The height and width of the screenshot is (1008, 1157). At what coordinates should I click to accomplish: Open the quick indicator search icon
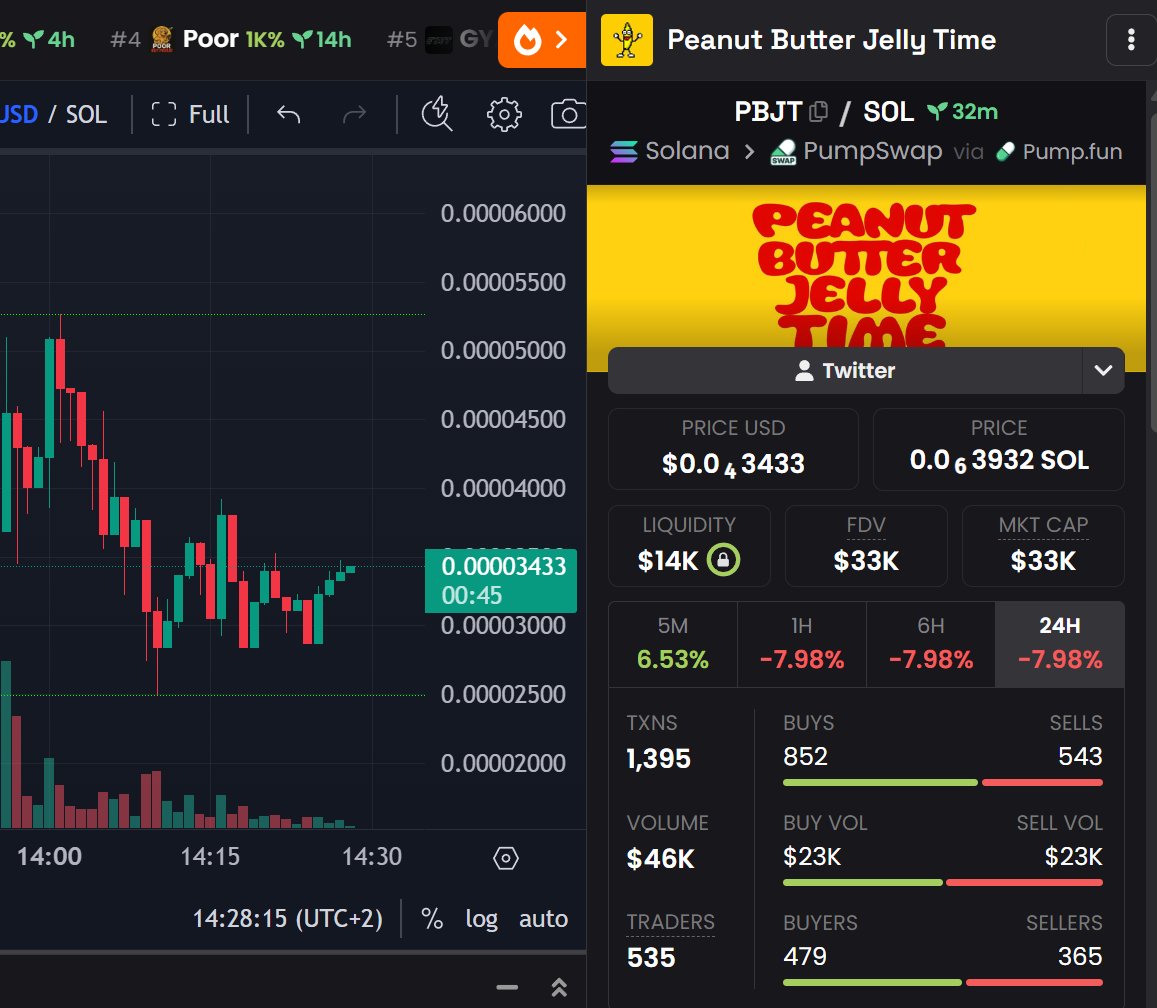(x=437, y=114)
